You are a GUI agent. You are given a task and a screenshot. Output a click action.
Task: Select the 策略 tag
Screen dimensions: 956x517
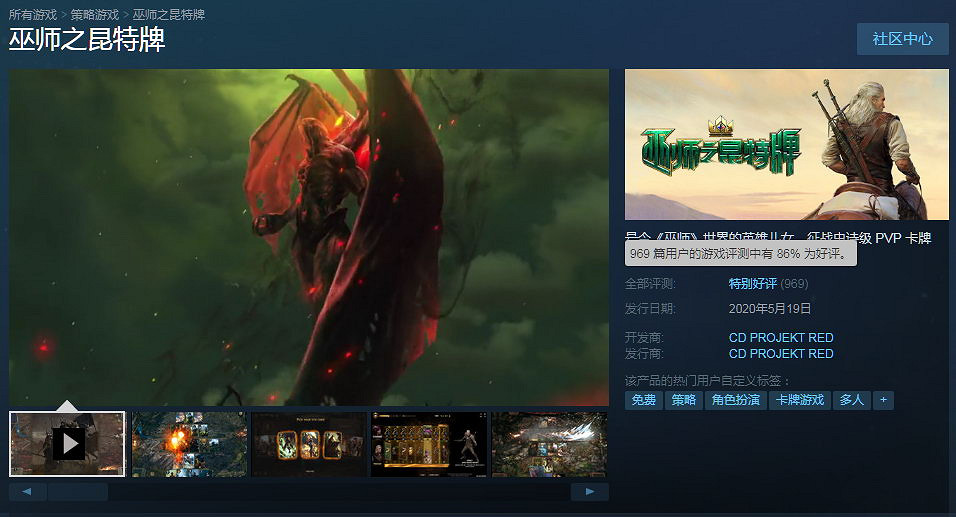[x=683, y=400]
